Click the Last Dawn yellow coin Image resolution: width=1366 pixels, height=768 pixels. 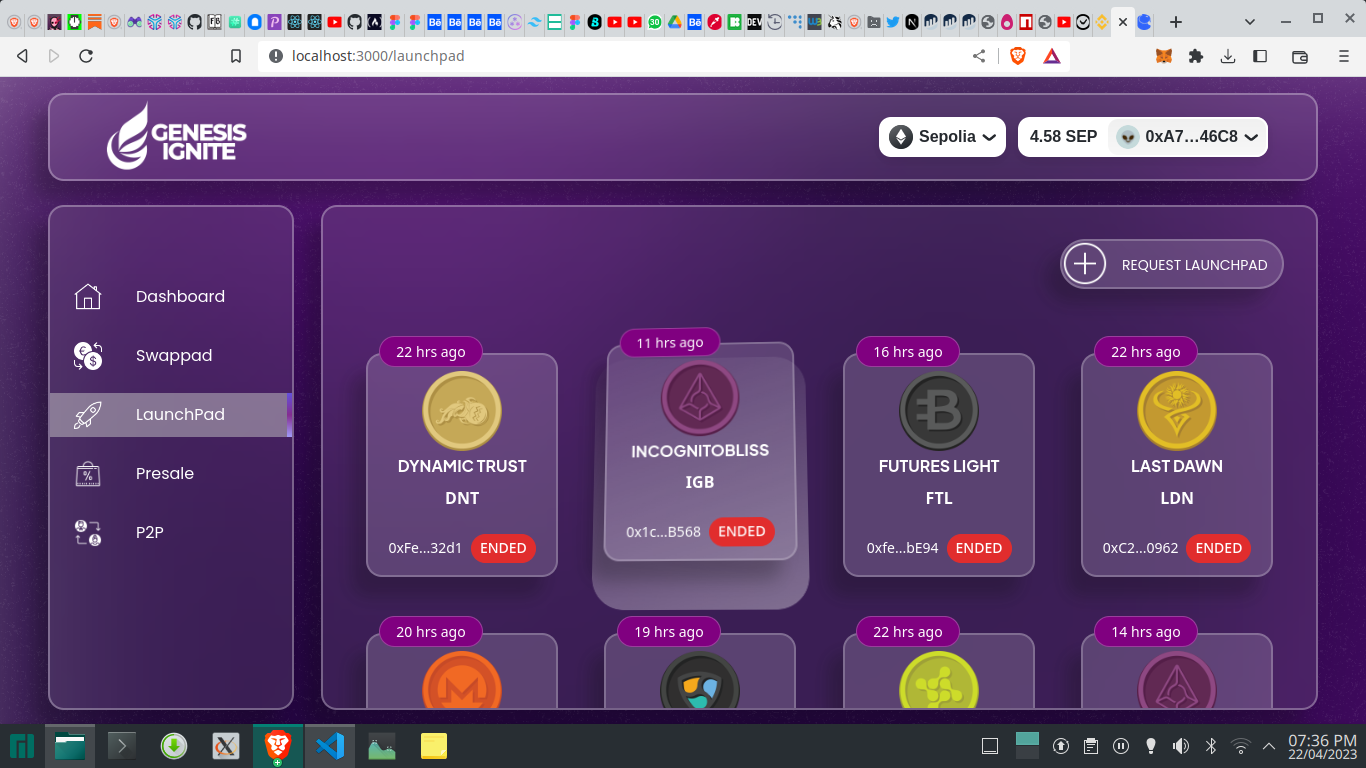pos(1177,411)
